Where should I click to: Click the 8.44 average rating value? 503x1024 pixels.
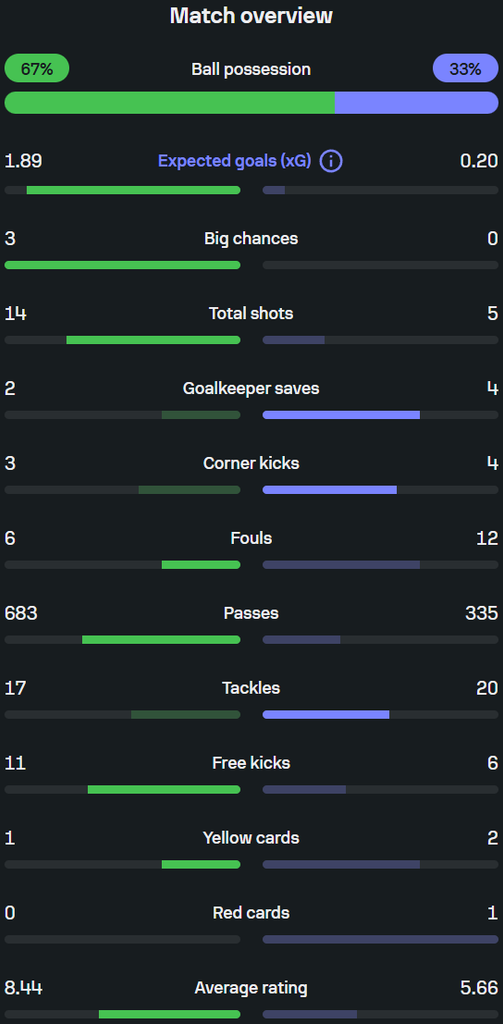point(24,988)
